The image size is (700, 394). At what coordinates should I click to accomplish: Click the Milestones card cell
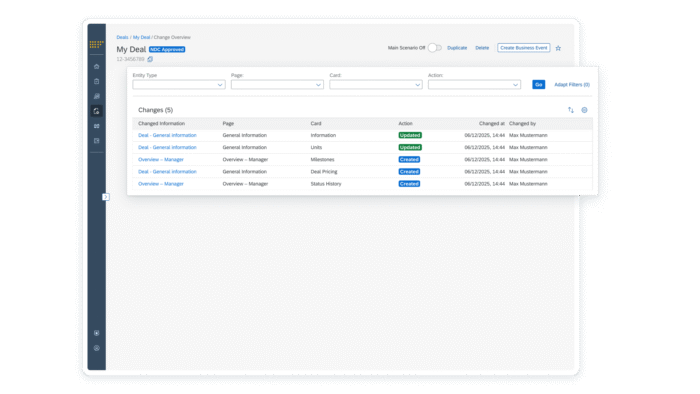[322, 159]
